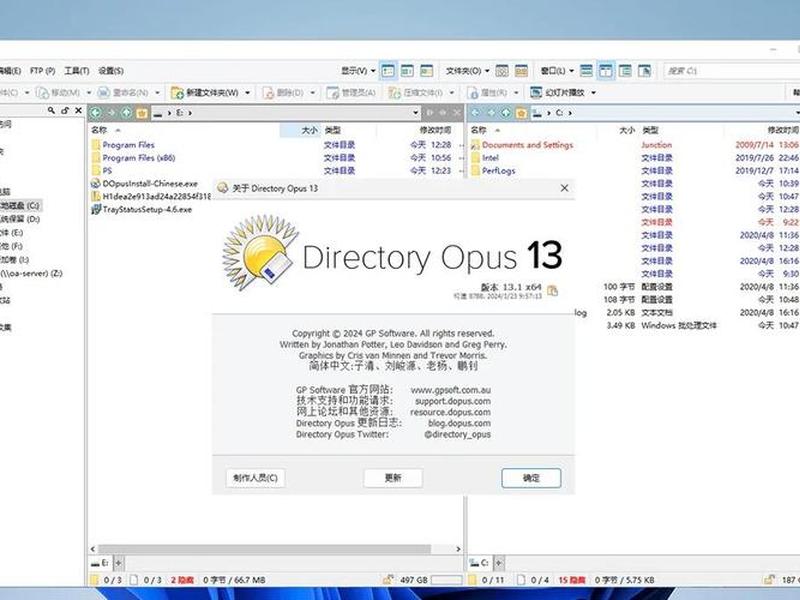Image resolution: width=800 pixels, height=600 pixels.
Task: Click the E: pane horizontal scrollbar
Action: (264, 549)
